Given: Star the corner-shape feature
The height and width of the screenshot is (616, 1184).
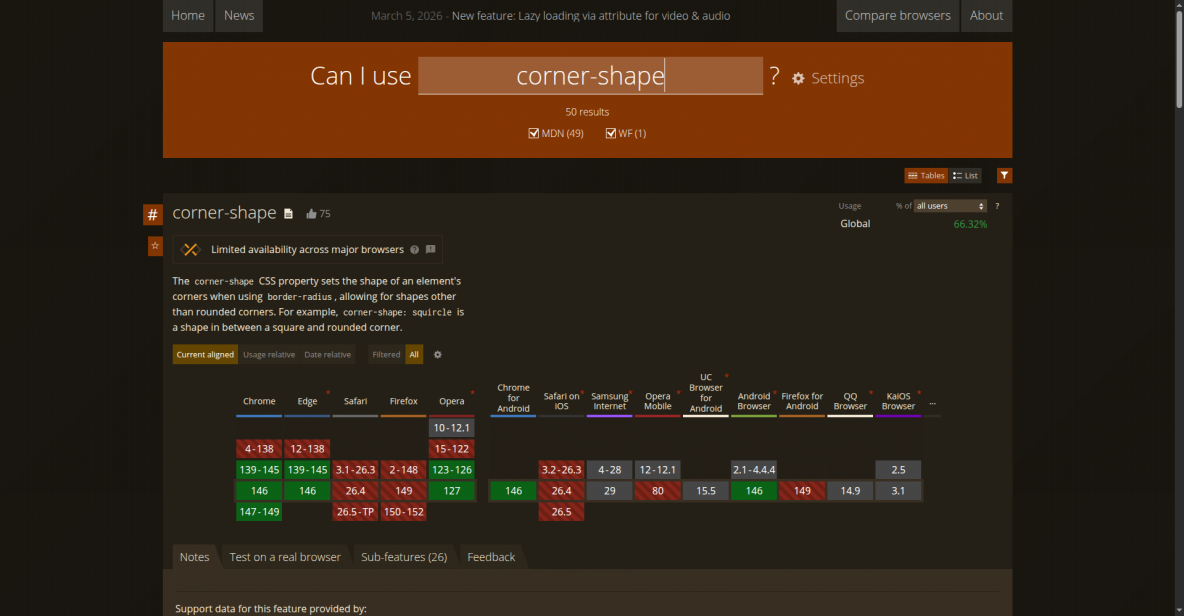Looking at the screenshot, I should click(x=155, y=246).
